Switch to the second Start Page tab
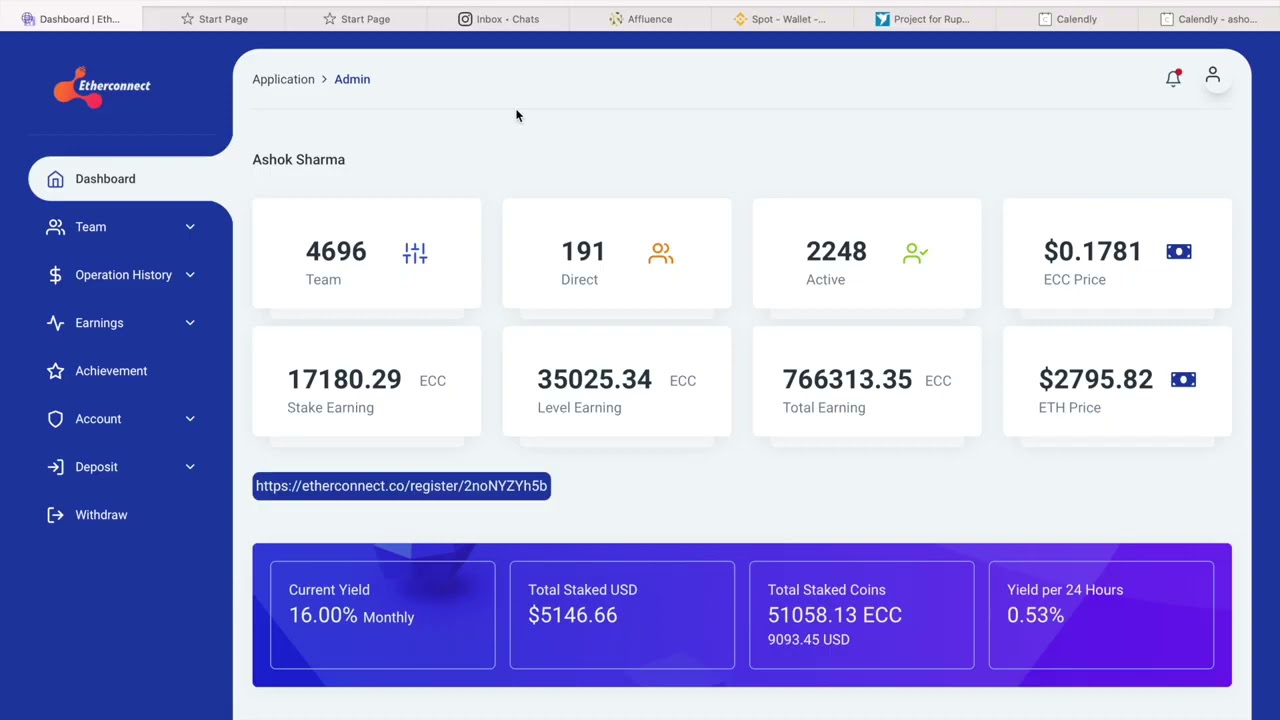The image size is (1280, 720). point(356,19)
